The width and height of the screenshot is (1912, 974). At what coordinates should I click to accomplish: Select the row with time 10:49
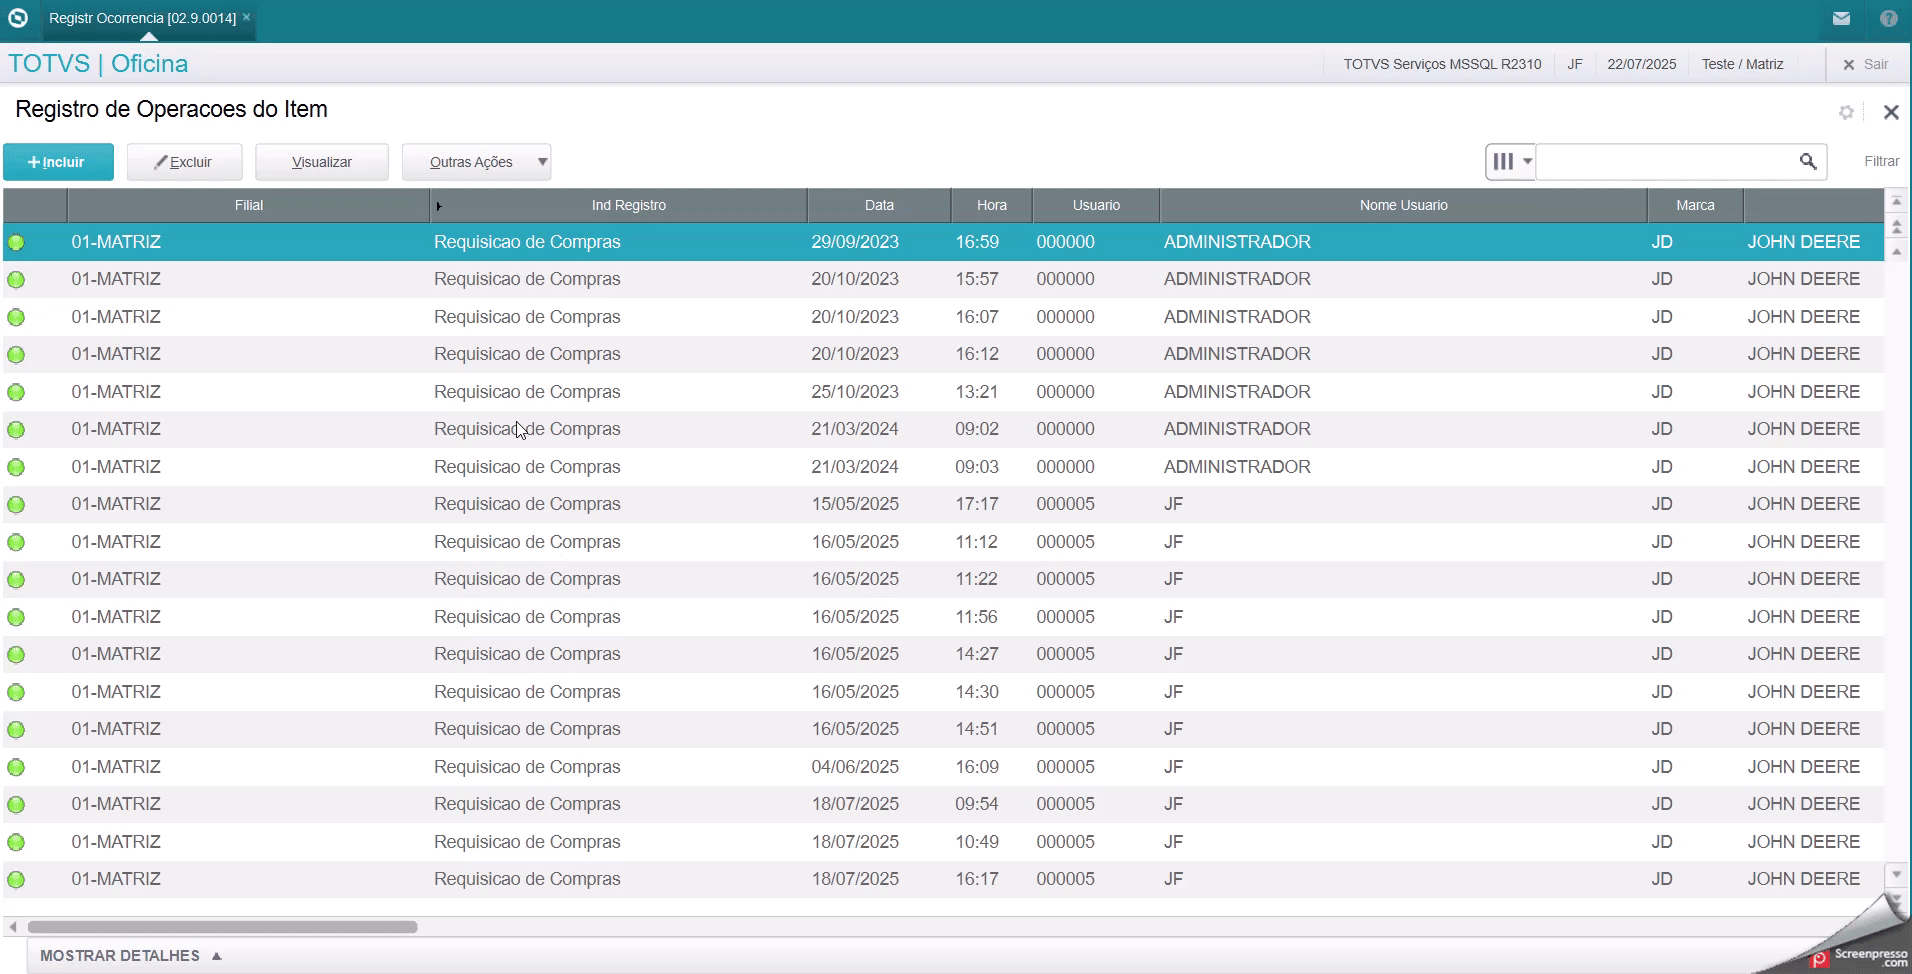943,842
